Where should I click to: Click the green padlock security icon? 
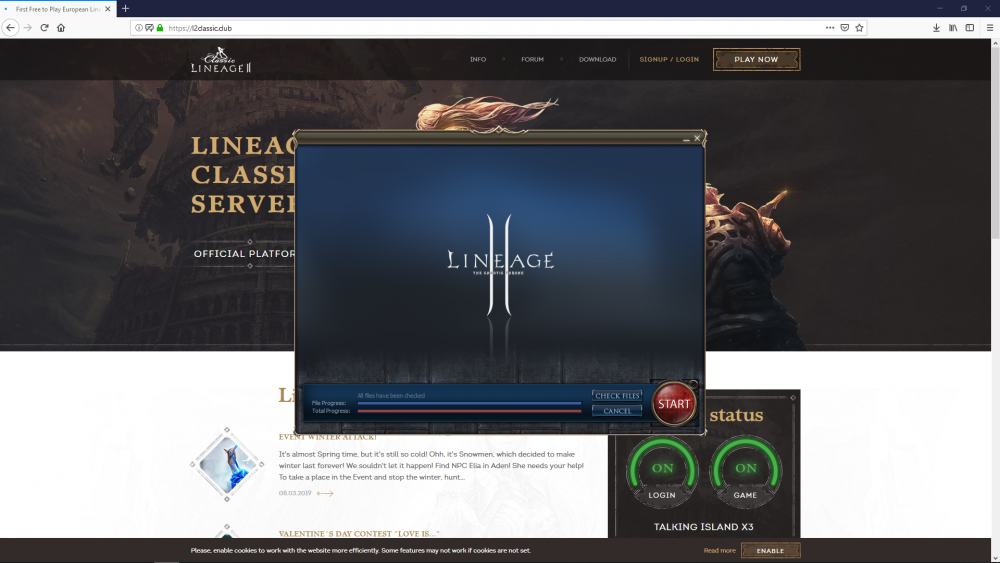pyautogui.click(x=160, y=28)
